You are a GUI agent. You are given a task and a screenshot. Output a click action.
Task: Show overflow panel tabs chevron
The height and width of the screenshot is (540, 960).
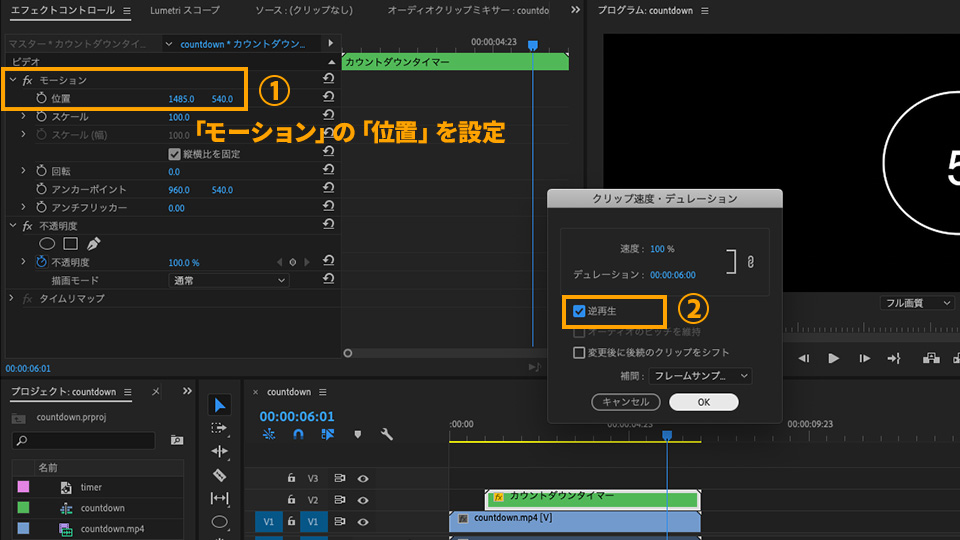pyautogui.click(x=575, y=10)
